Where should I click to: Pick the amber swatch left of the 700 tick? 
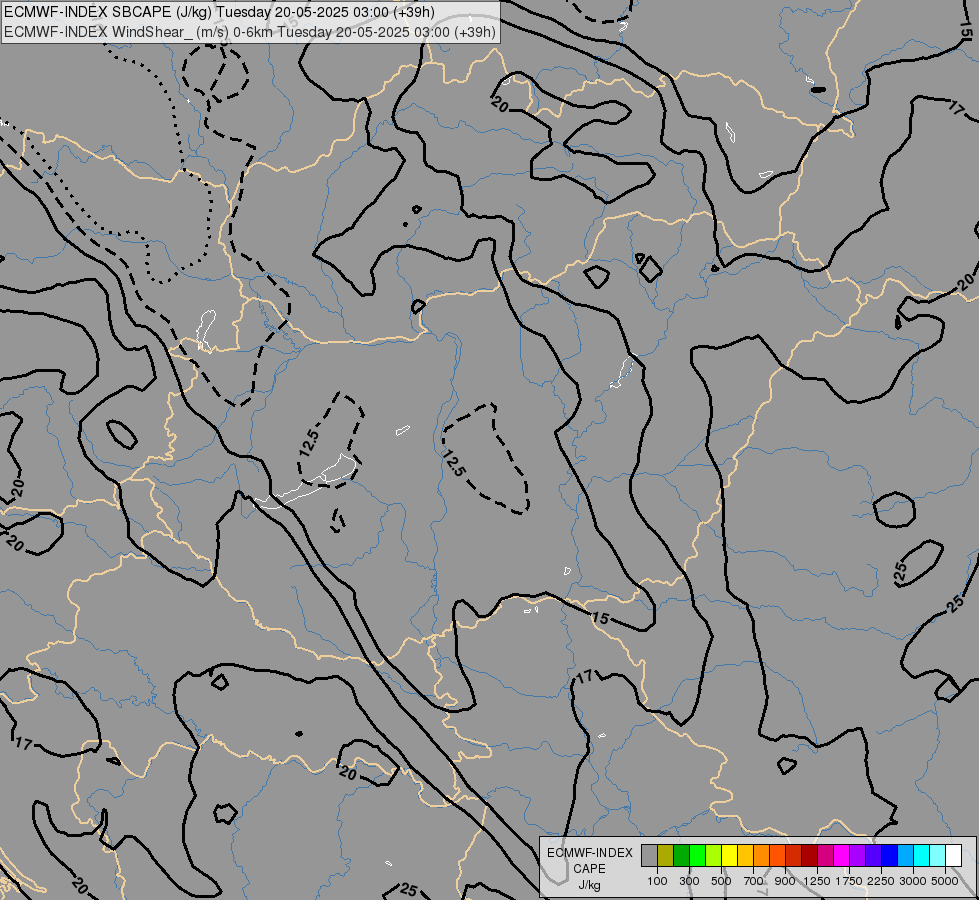[x=745, y=855]
